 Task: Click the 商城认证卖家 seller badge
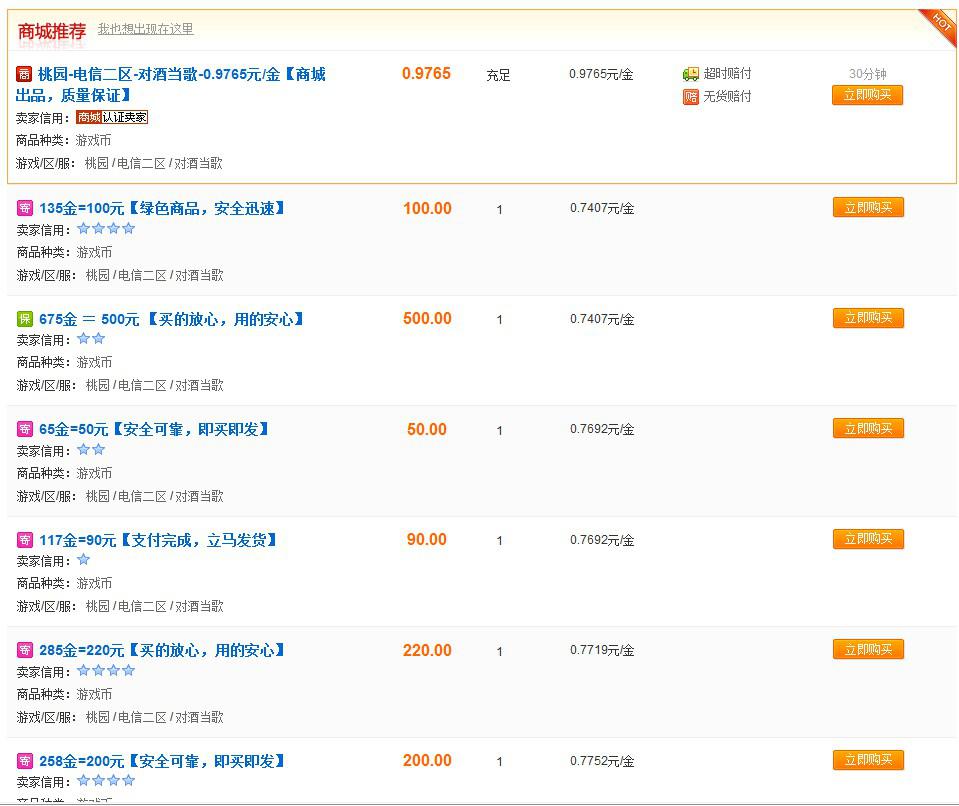click(x=112, y=117)
